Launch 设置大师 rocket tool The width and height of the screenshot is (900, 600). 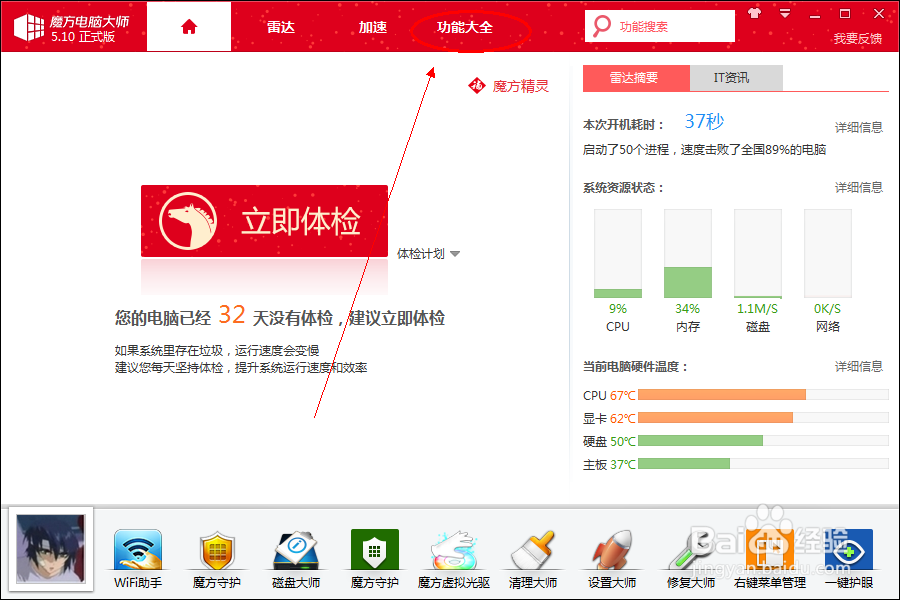coord(612,558)
